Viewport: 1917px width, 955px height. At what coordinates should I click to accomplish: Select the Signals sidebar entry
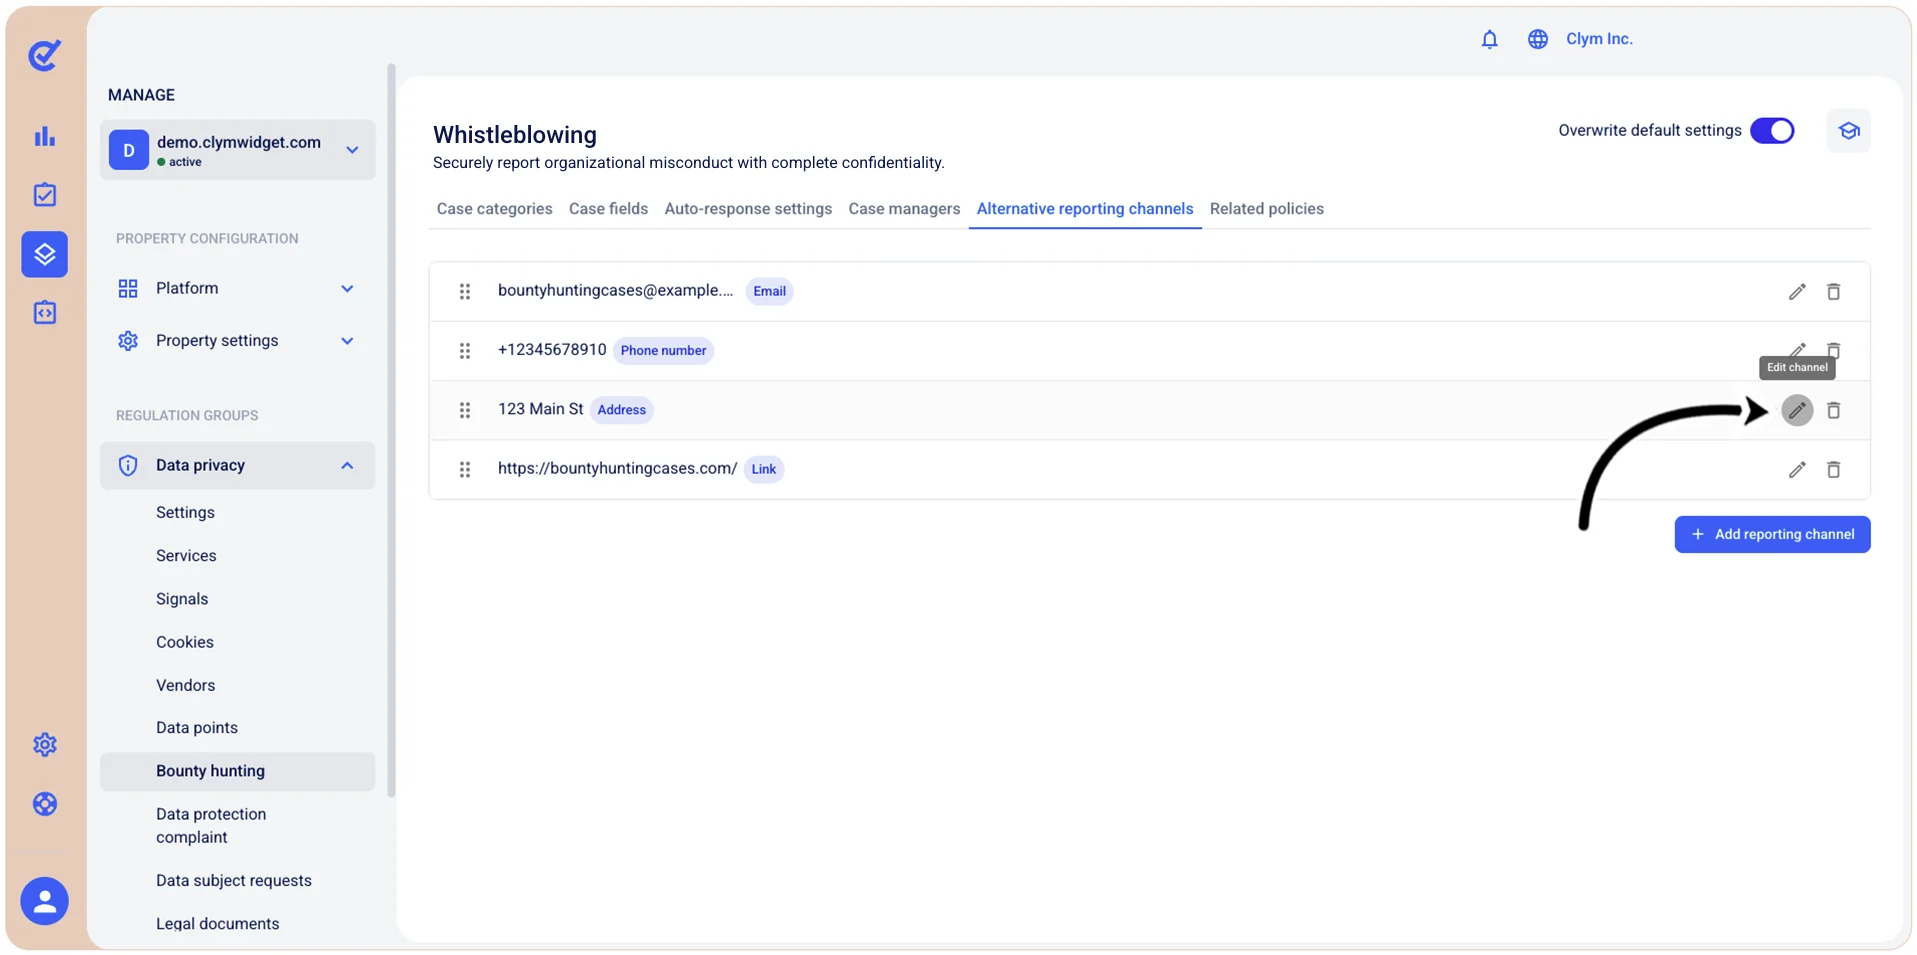(x=182, y=599)
